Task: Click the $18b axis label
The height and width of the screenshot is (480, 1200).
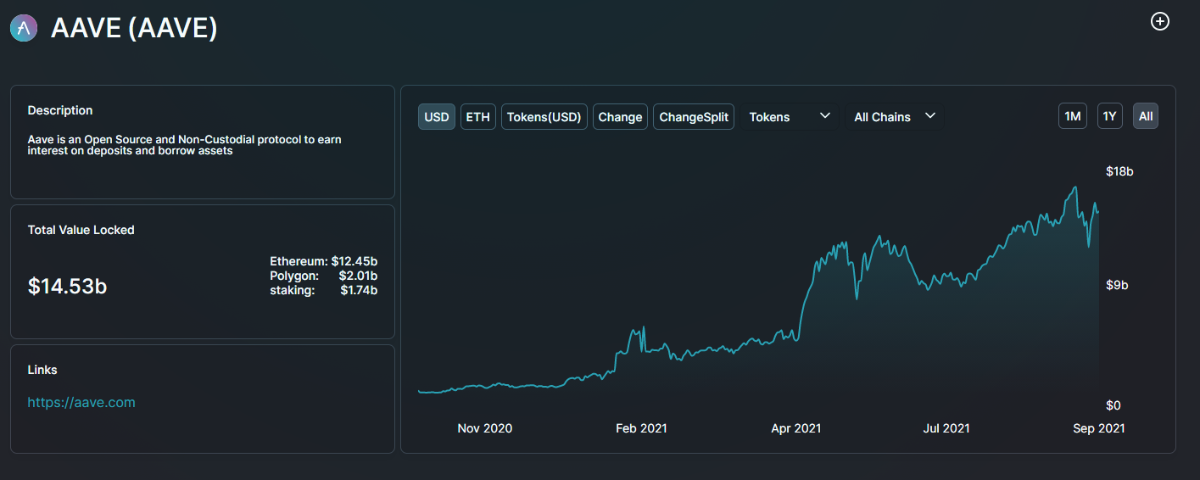Action: click(1119, 172)
